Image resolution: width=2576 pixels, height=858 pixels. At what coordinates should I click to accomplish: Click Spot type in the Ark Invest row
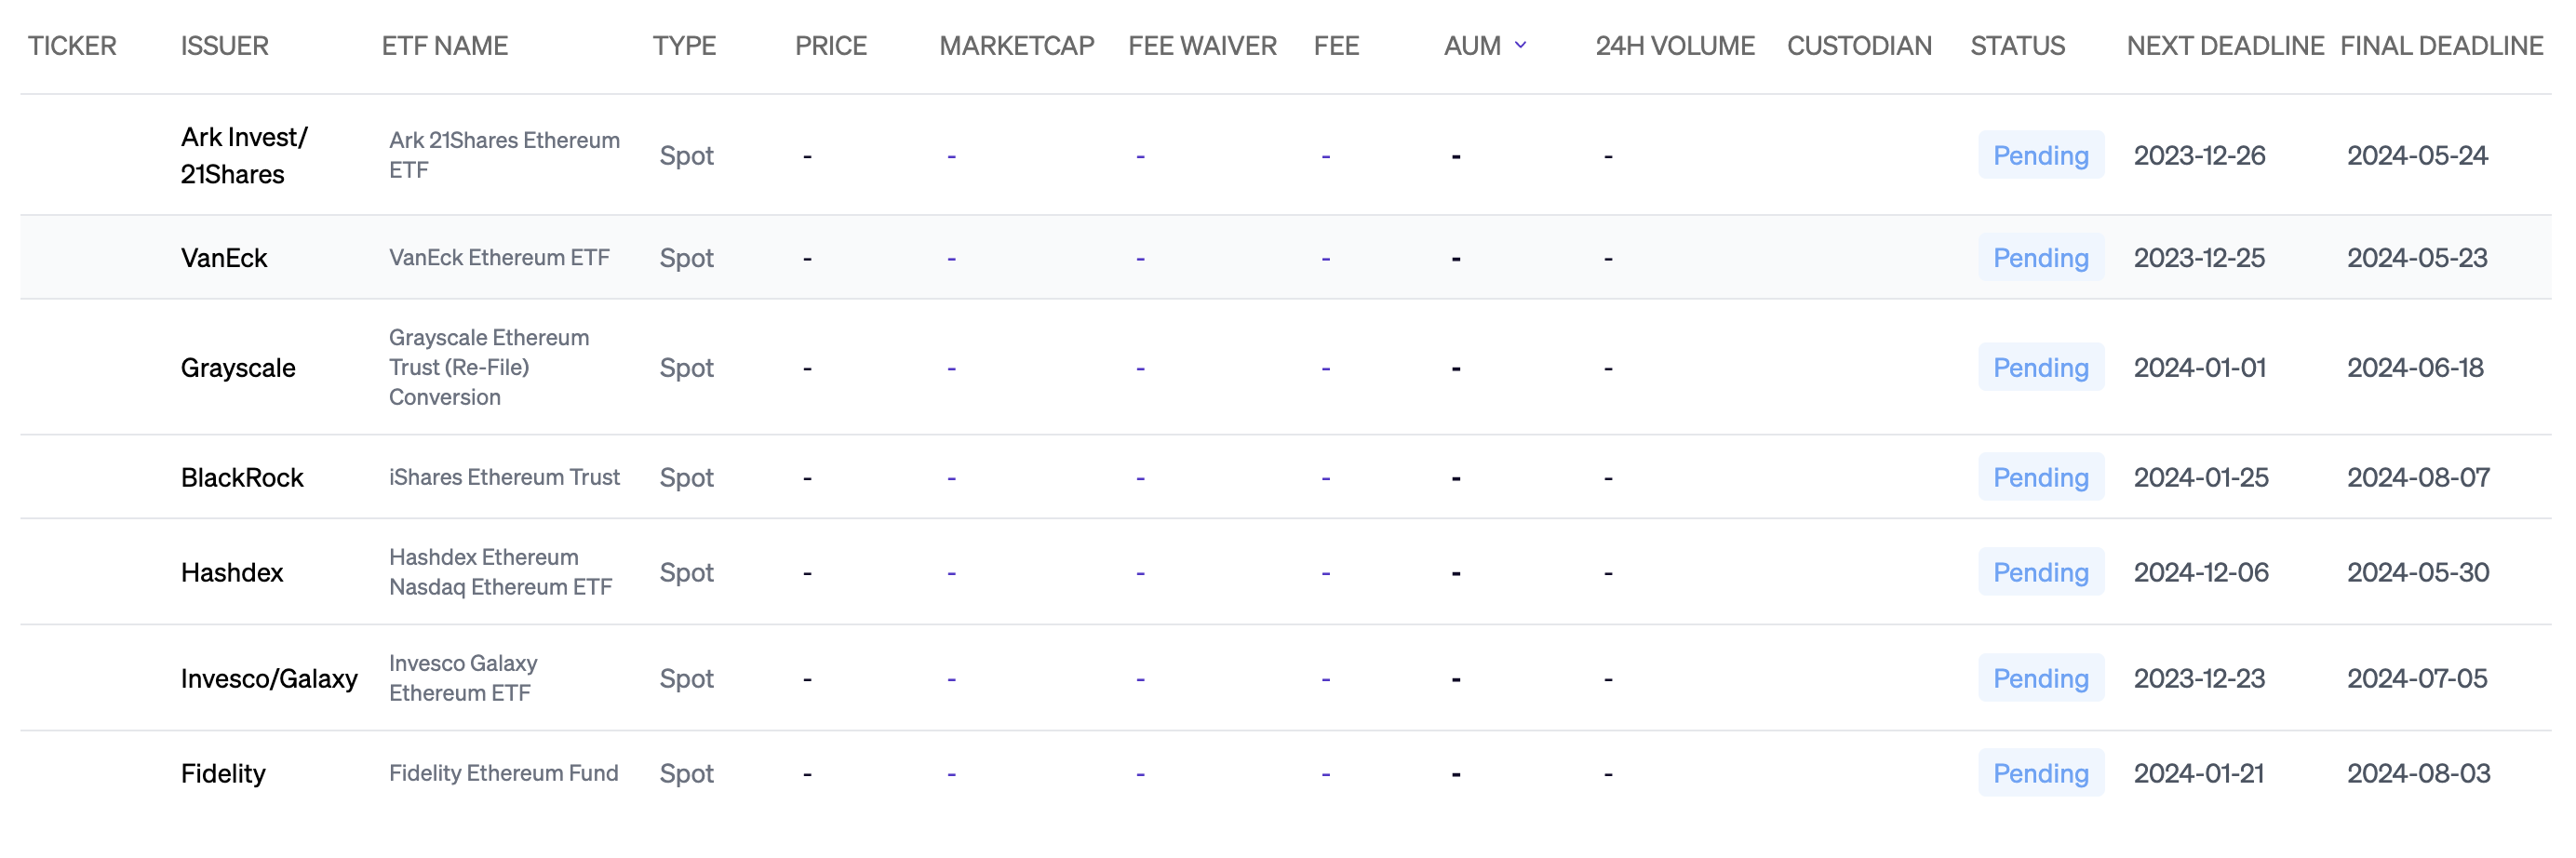click(x=686, y=155)
